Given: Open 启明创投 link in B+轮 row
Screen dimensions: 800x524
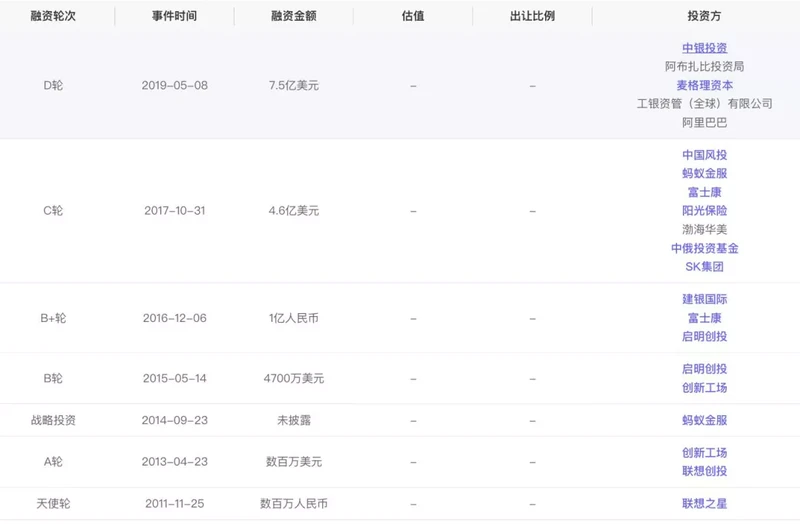Looking at the screenshot, I should [704, 337].
